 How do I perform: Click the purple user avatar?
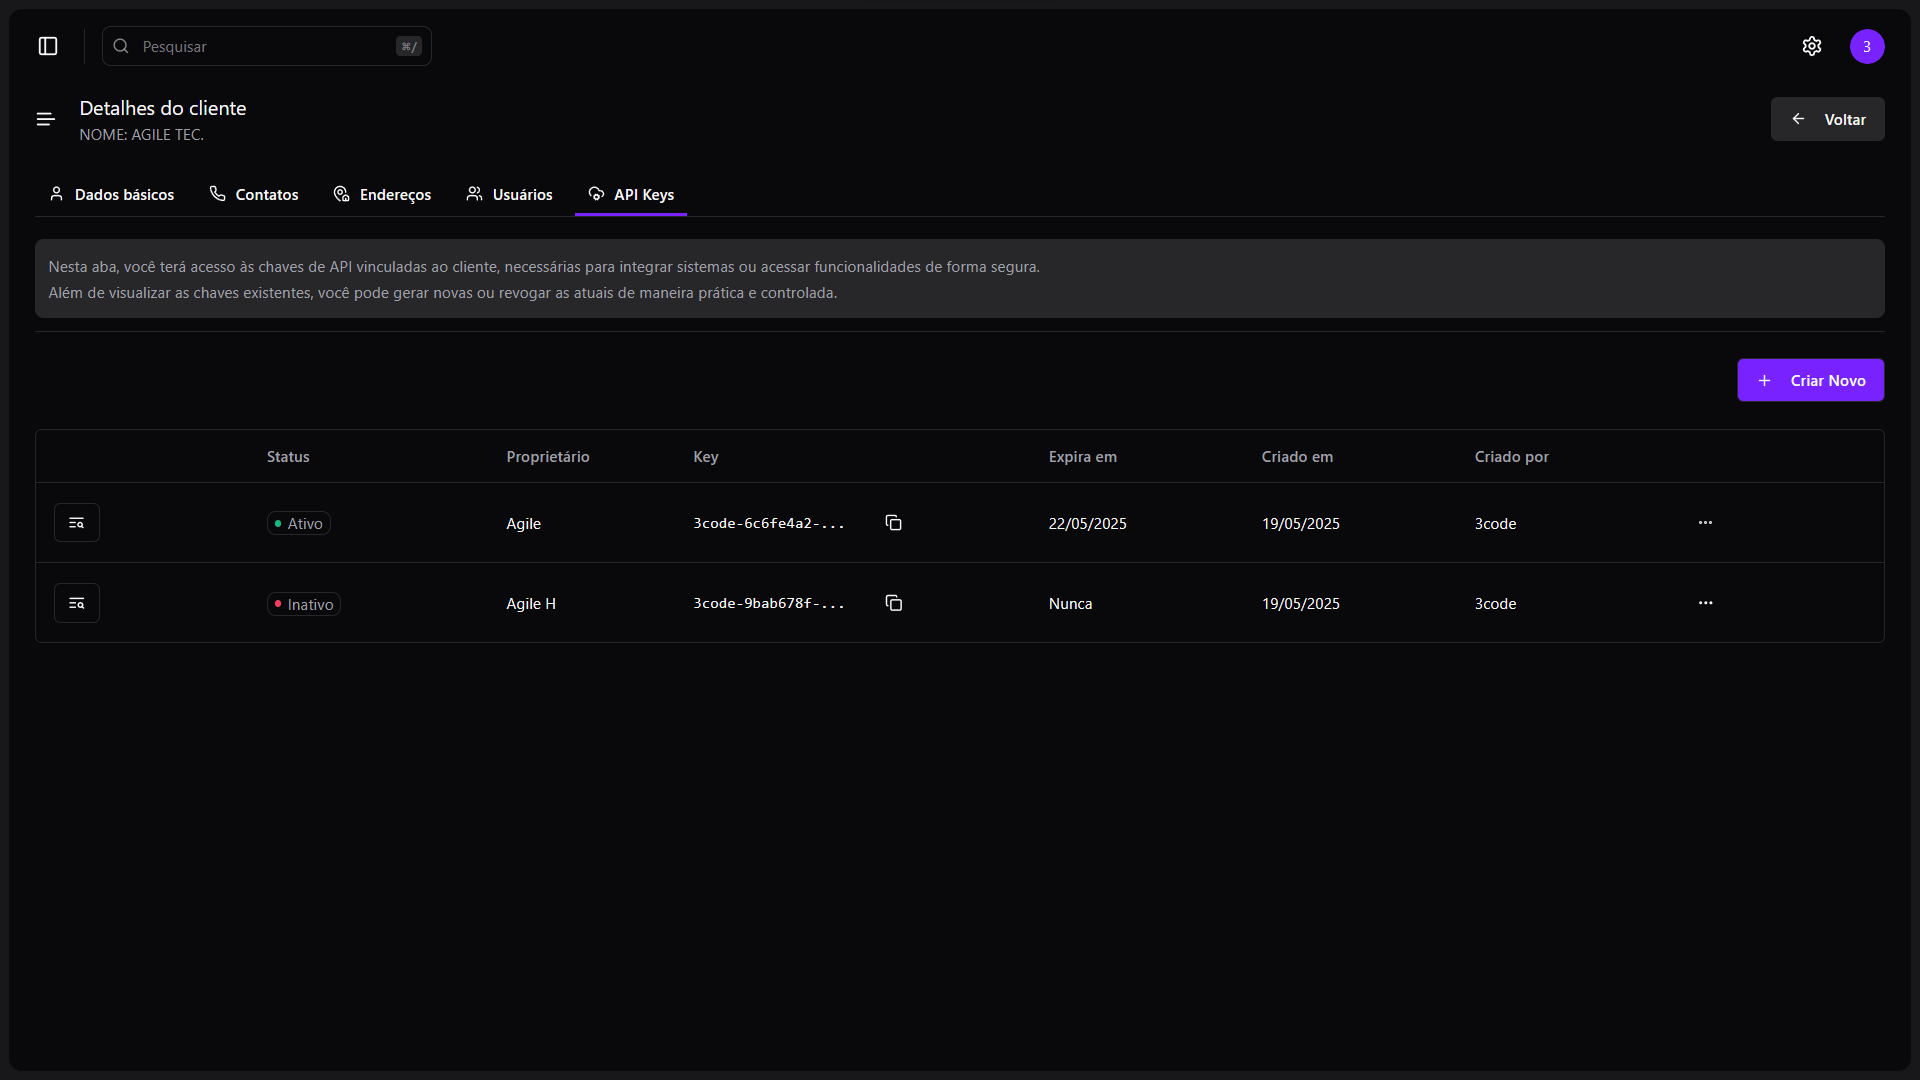(1867, 46)
